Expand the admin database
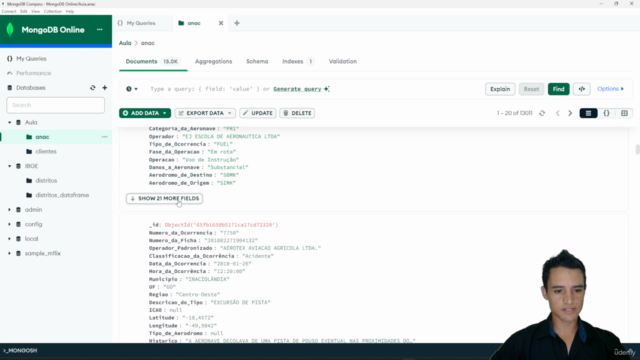 tap(9, 210)
